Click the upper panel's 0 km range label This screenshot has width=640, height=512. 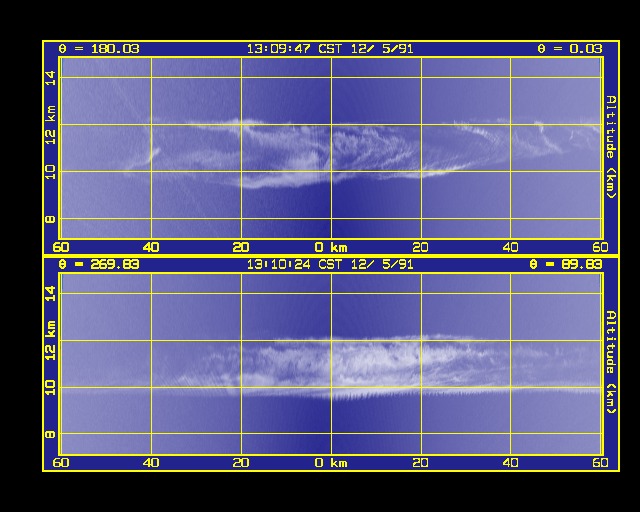tap(331, 247)
